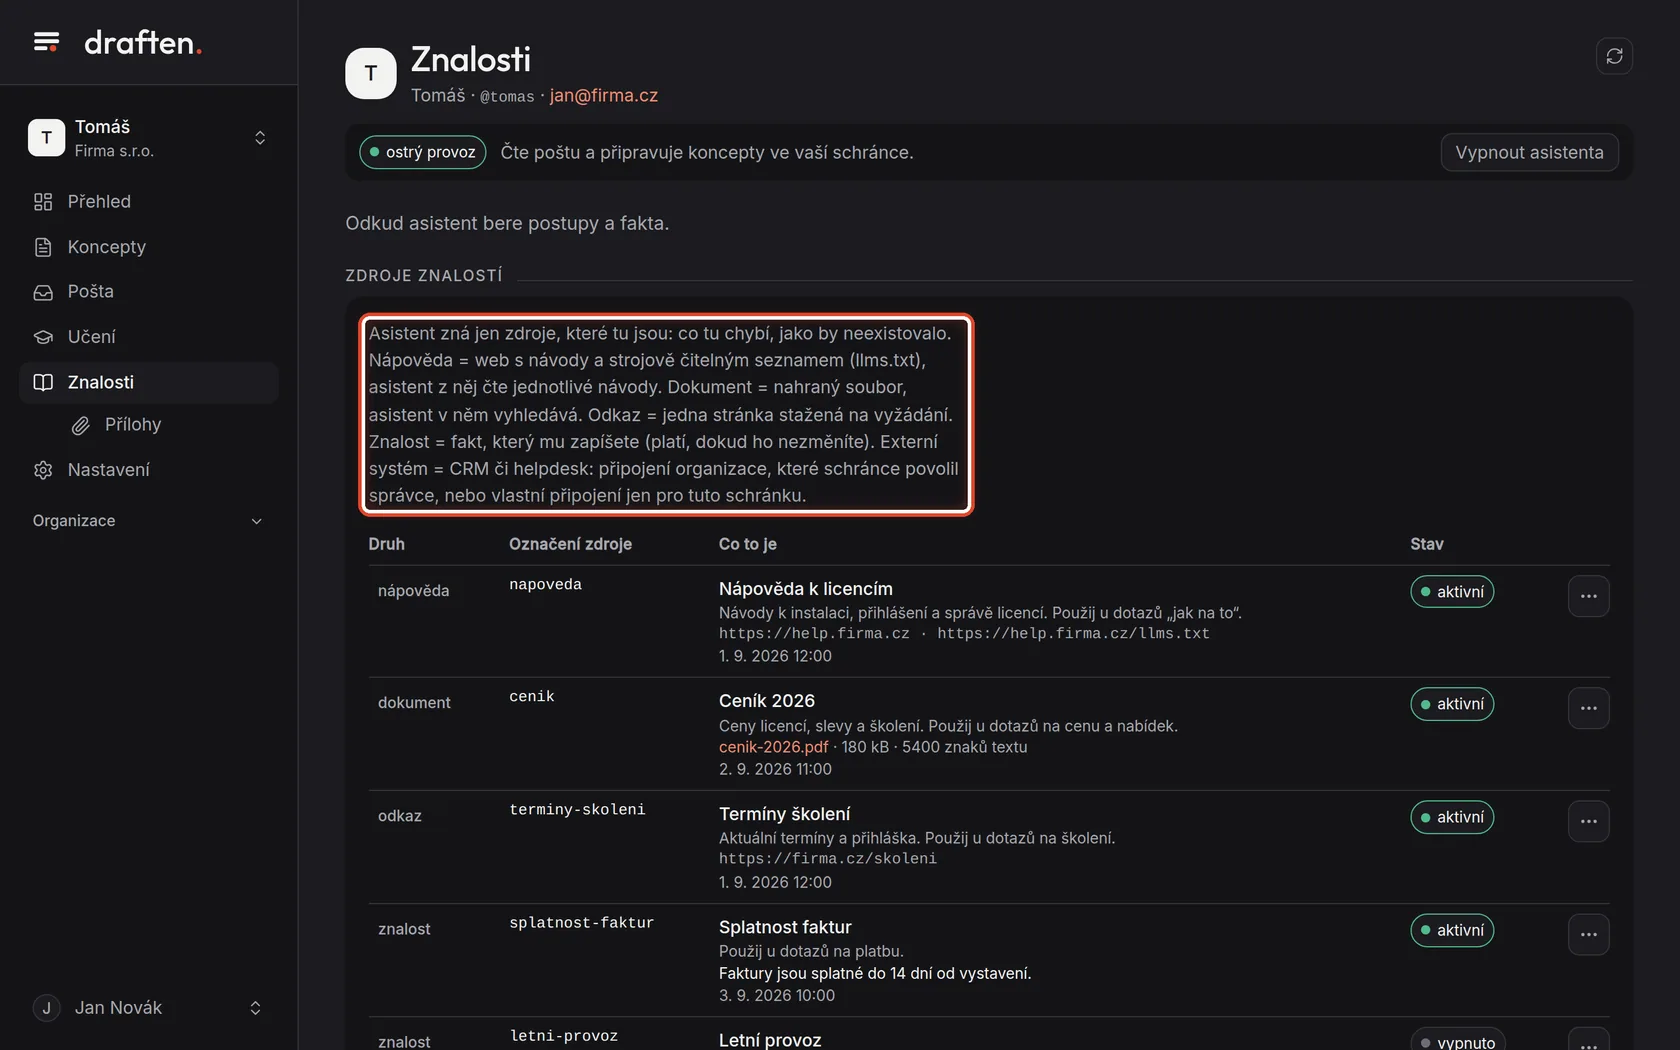Click the terminy-skoleni source label

(577, 810)
